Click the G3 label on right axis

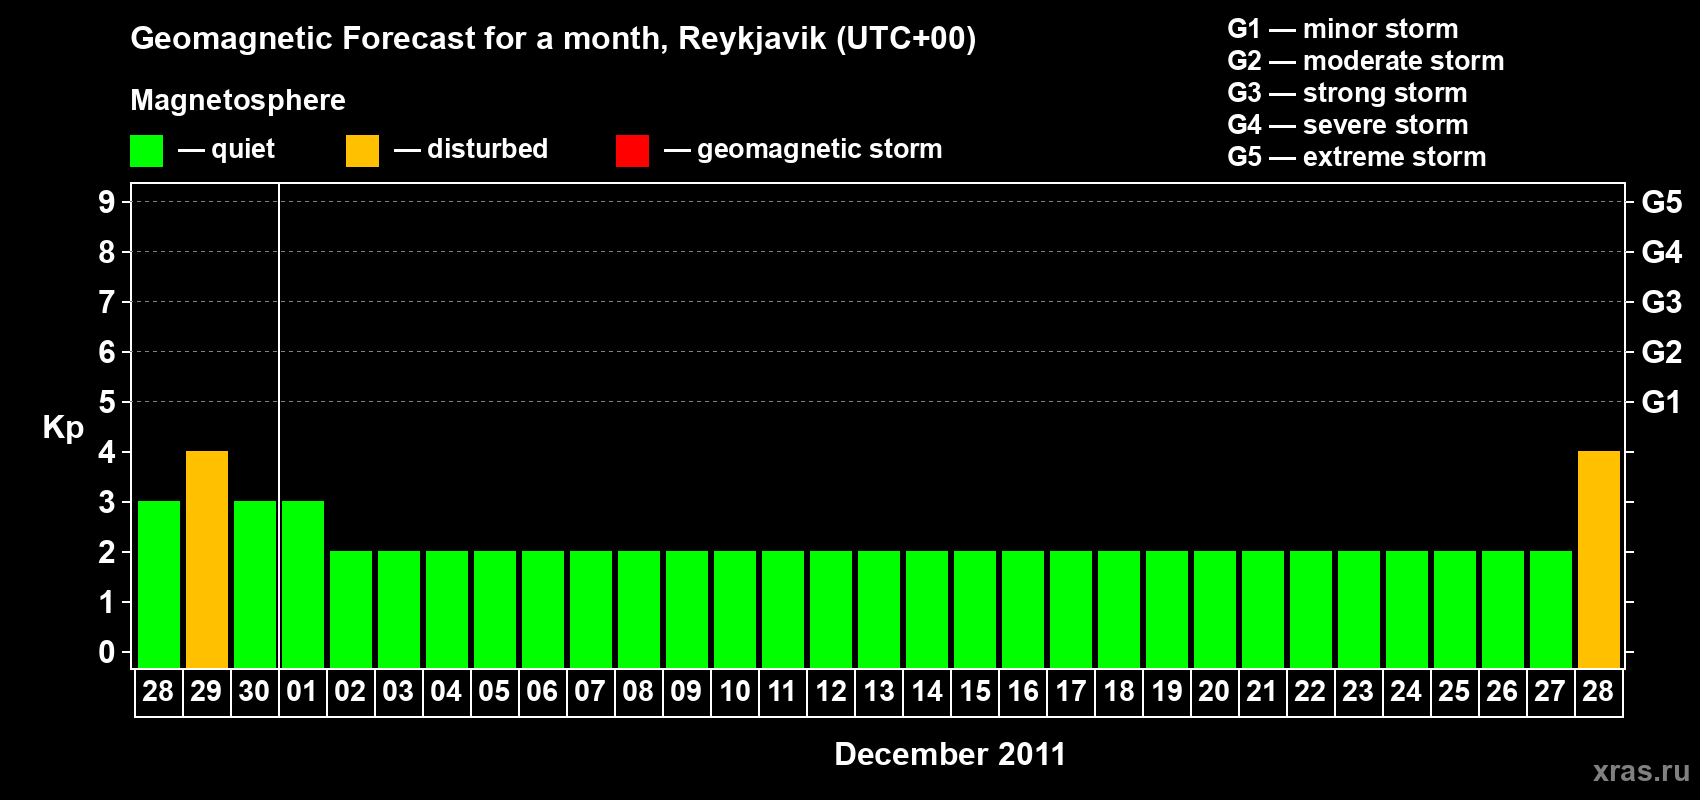1662,302
